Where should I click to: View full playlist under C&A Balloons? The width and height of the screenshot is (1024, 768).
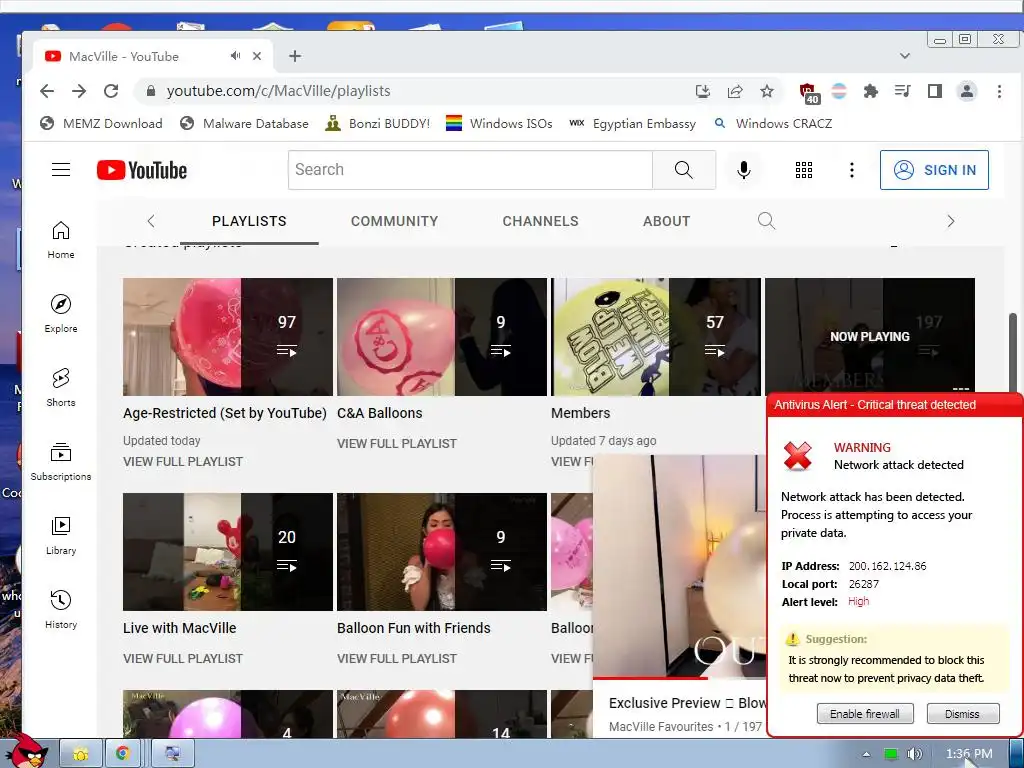397,443
